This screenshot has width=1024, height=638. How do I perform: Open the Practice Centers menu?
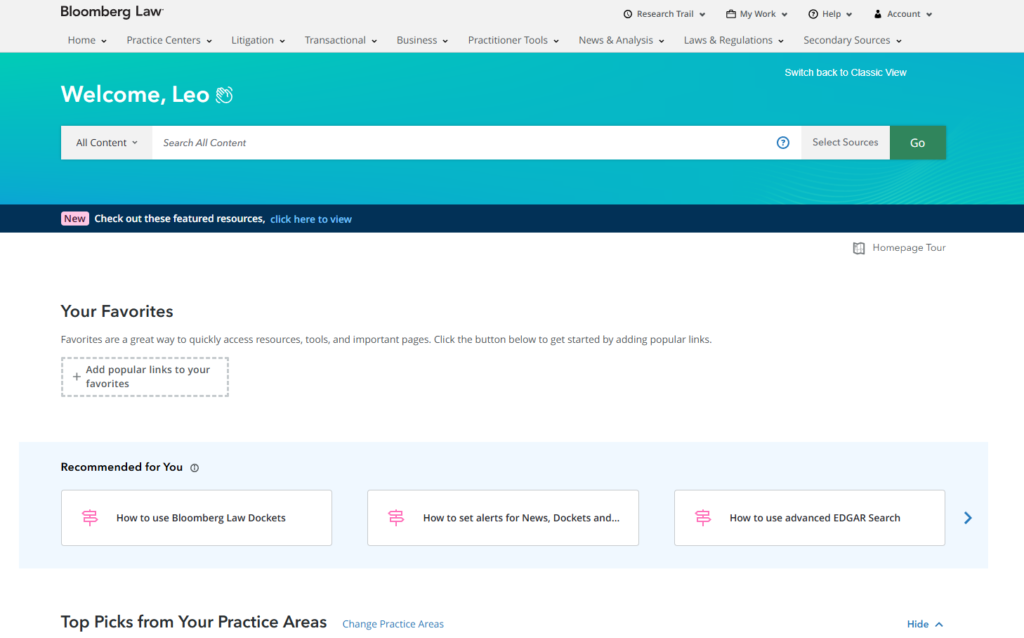pyautogui.click(x=169, y=40)
